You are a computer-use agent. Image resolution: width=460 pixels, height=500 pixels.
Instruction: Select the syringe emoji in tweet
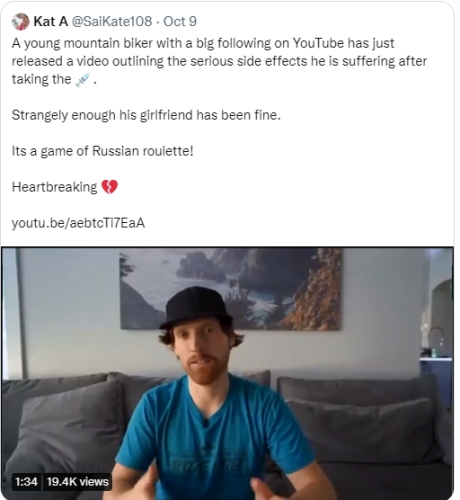[83, 80]
